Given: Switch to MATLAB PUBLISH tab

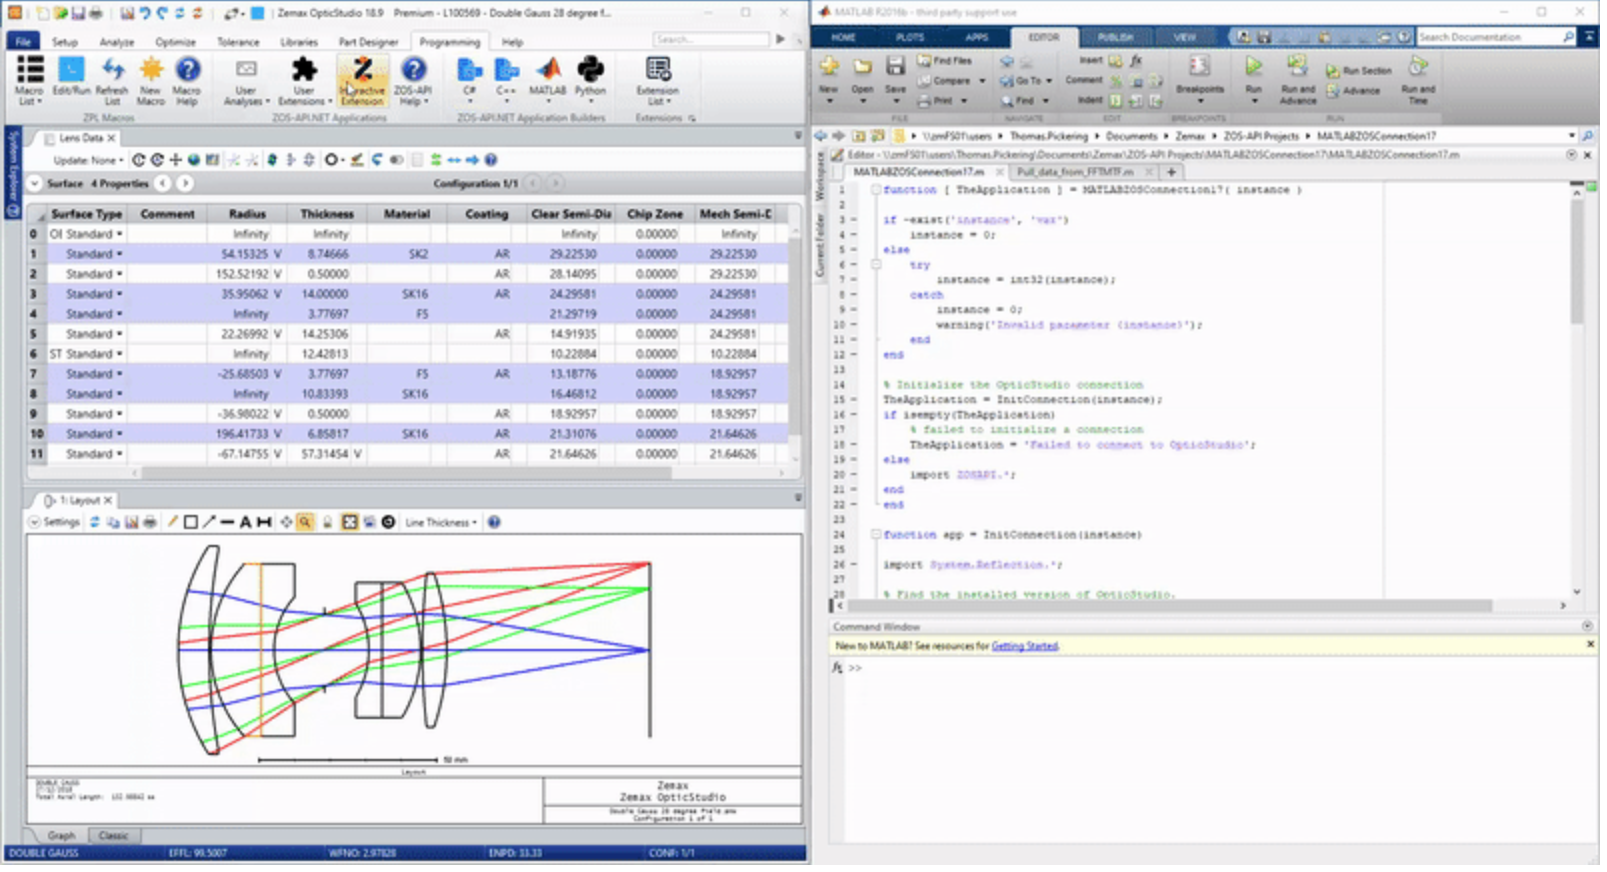Looking at the screenshot, I should [1115, 37].
